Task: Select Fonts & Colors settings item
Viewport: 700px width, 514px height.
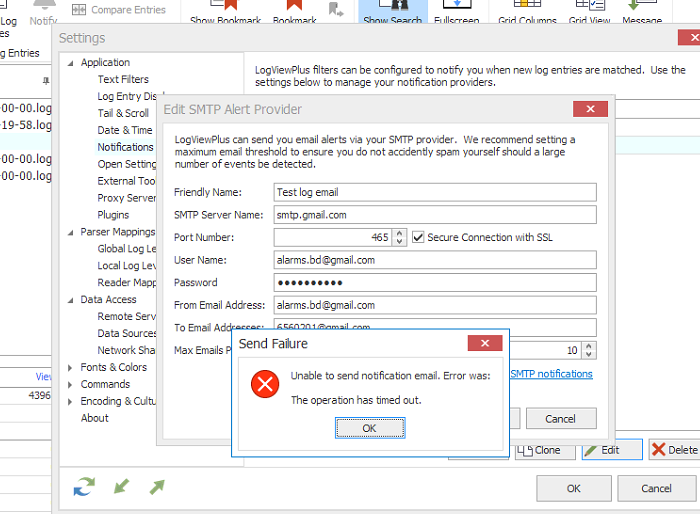Action: tap(113, 368)
